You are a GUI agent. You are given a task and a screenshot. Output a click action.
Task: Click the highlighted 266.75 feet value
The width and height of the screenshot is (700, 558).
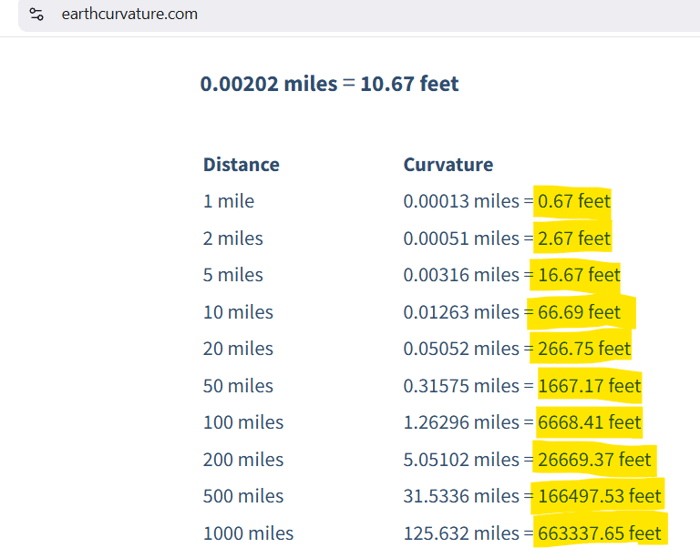[584, 349]
